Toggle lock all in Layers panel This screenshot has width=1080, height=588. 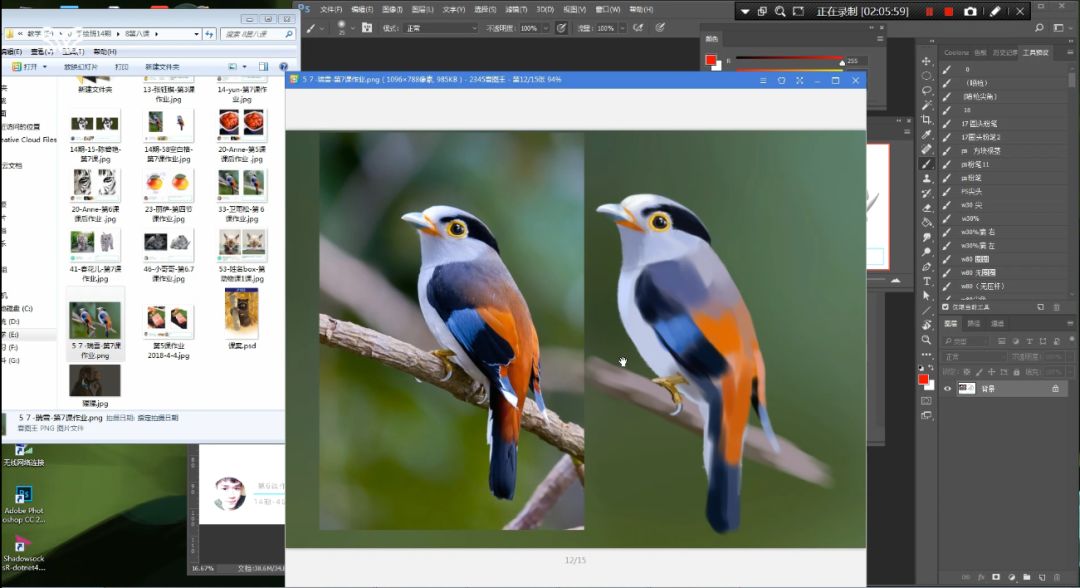click(x=1017, y=372)
